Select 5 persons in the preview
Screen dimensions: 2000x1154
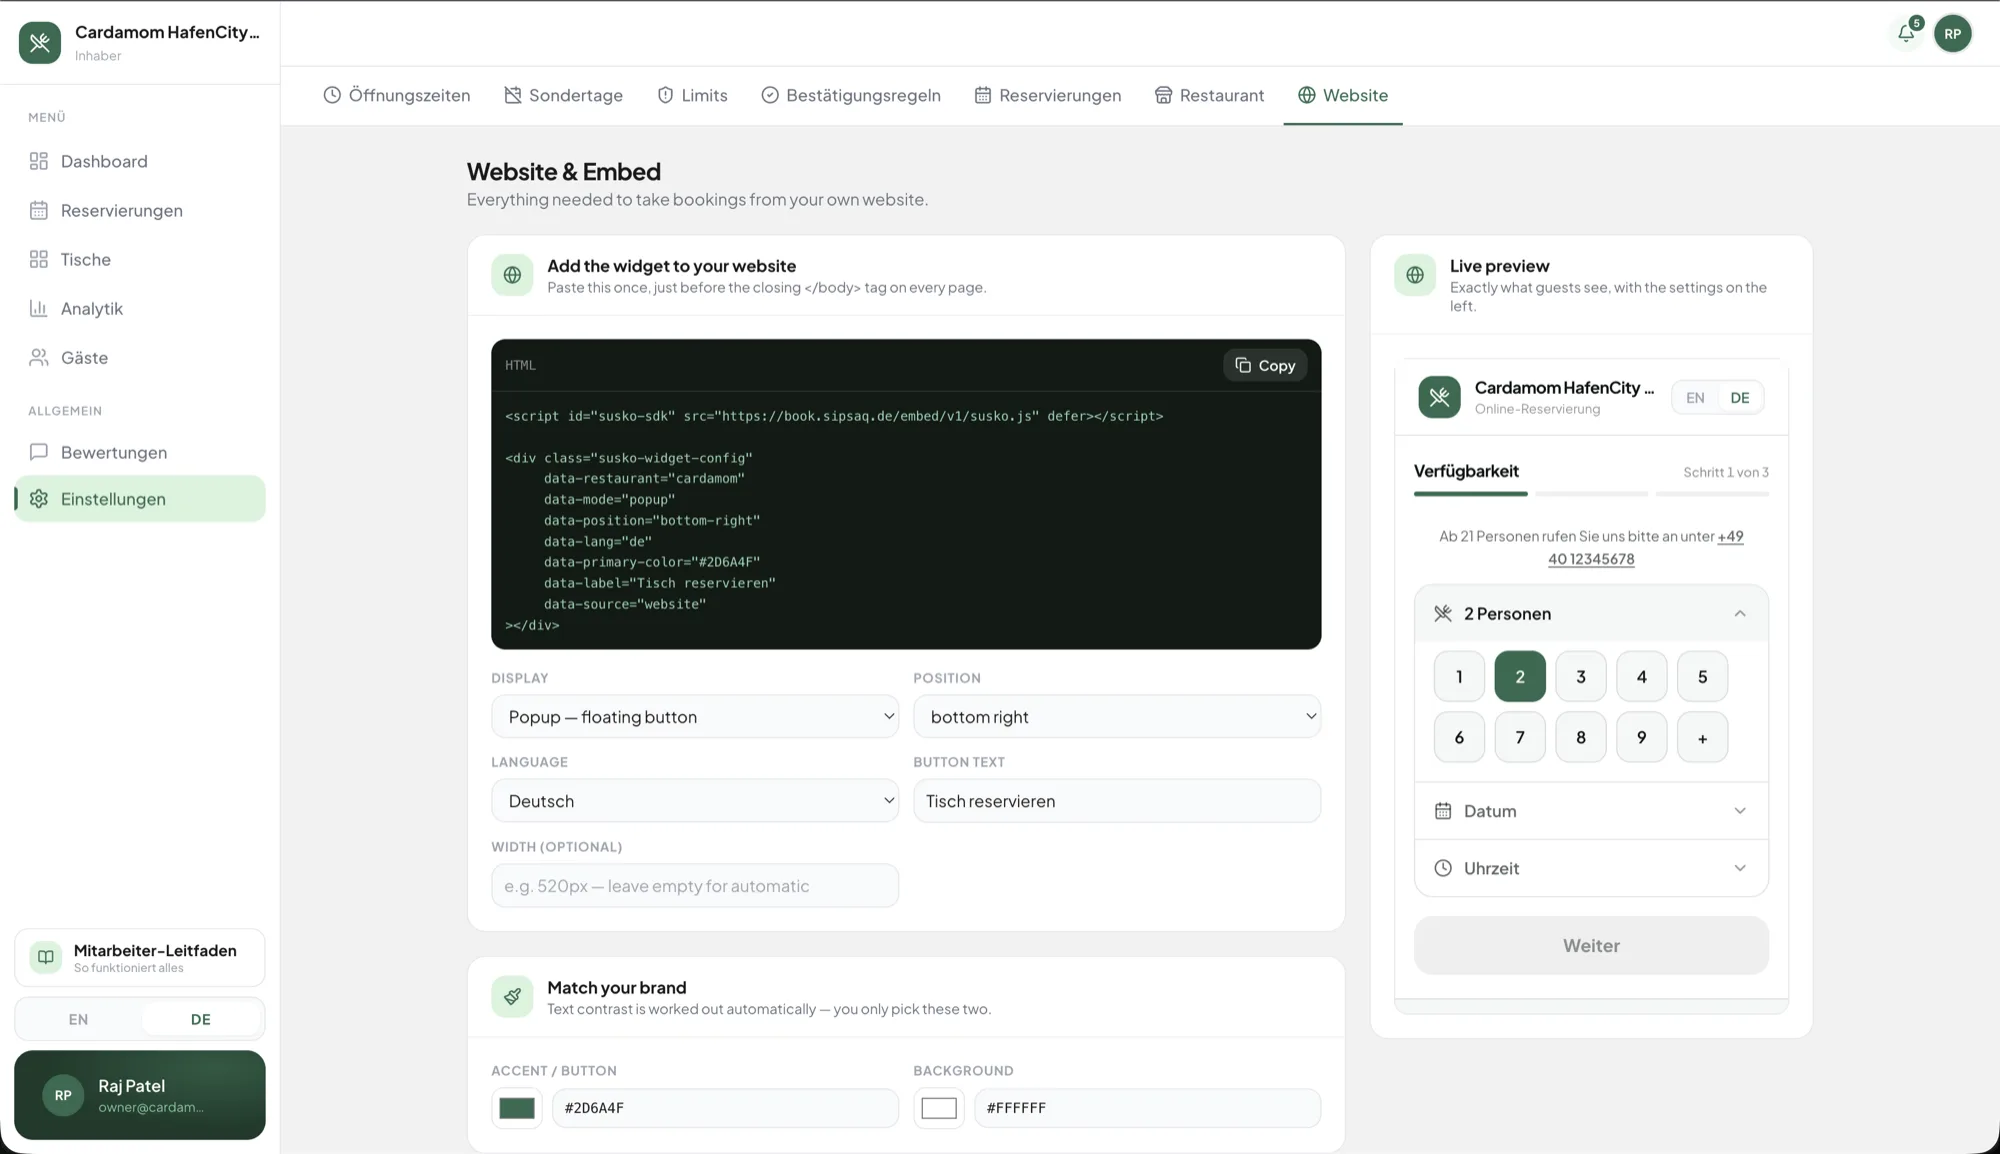tap(1702, 677)
